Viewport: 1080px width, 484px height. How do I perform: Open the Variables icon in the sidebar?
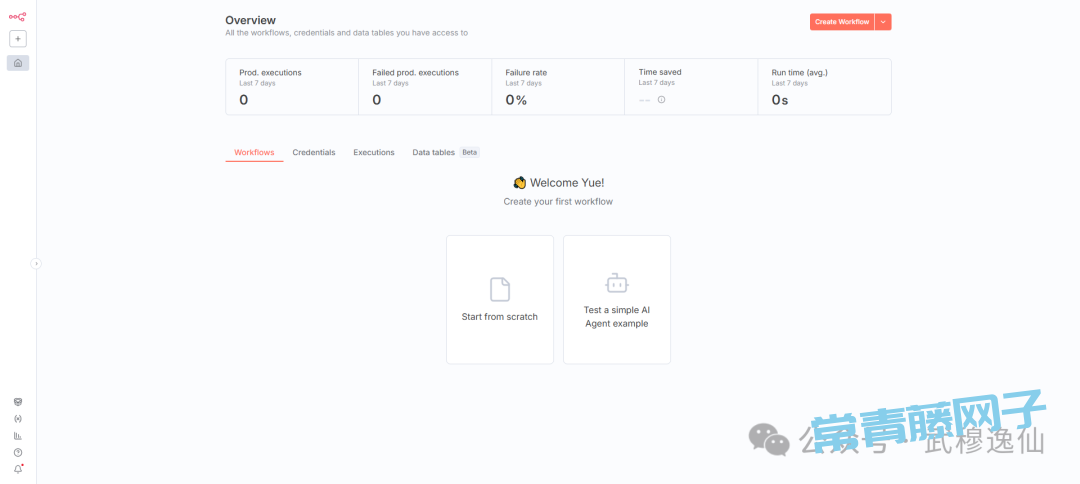(18, 419)
